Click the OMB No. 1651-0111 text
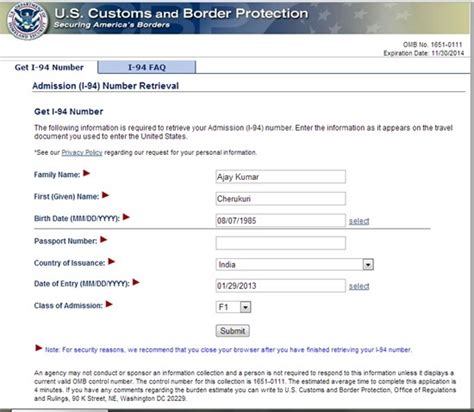Image resolution: width=474 pixels, height=412 pixels. tap(433, 45)
